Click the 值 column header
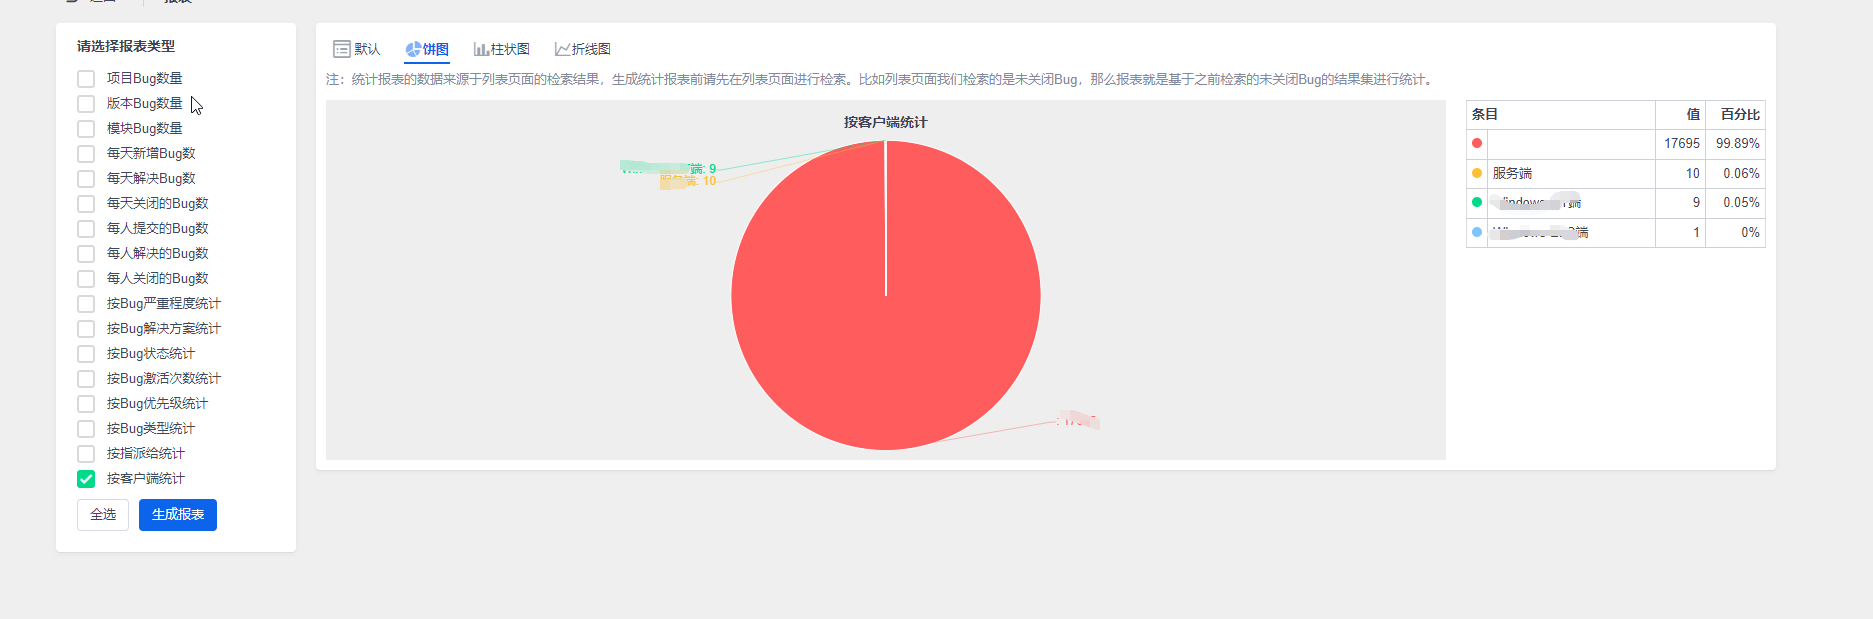 (x=1694, y=114)
